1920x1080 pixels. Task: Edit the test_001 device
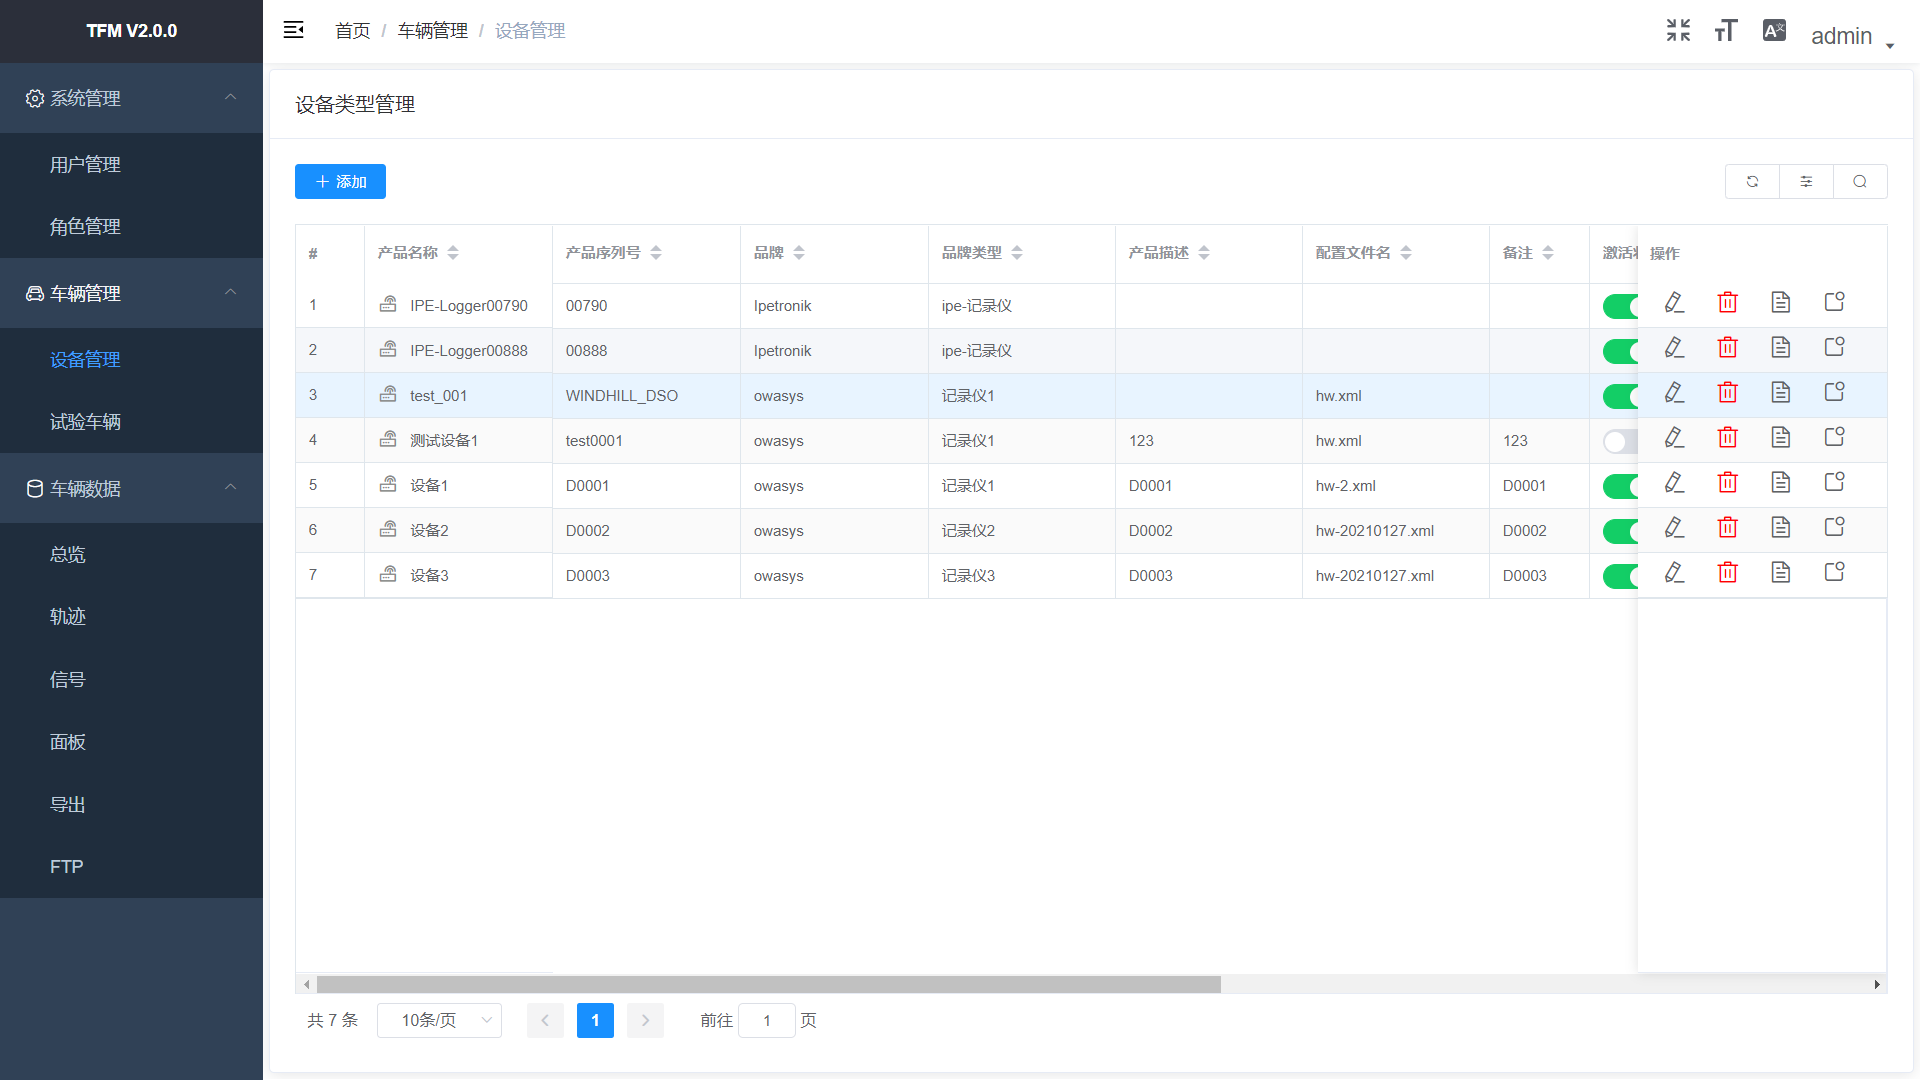click(x=1674, y=392)
